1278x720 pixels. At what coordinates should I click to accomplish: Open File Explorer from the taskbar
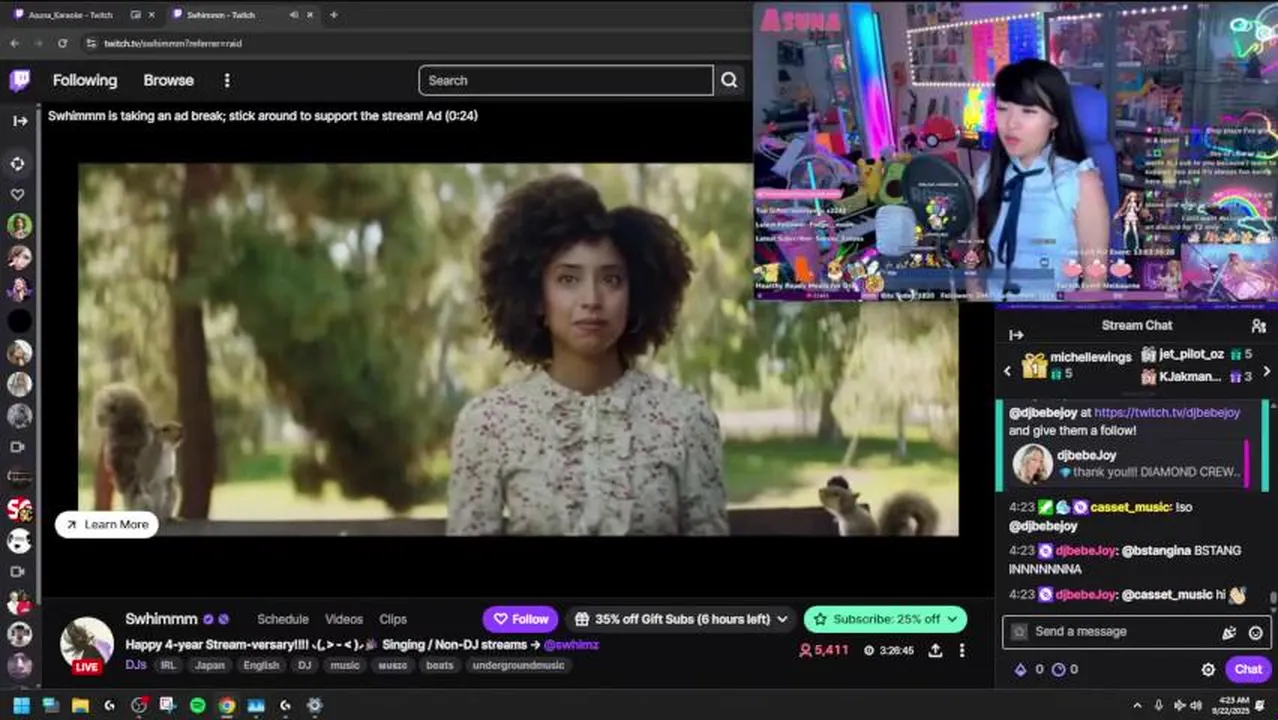coord(80,705)
